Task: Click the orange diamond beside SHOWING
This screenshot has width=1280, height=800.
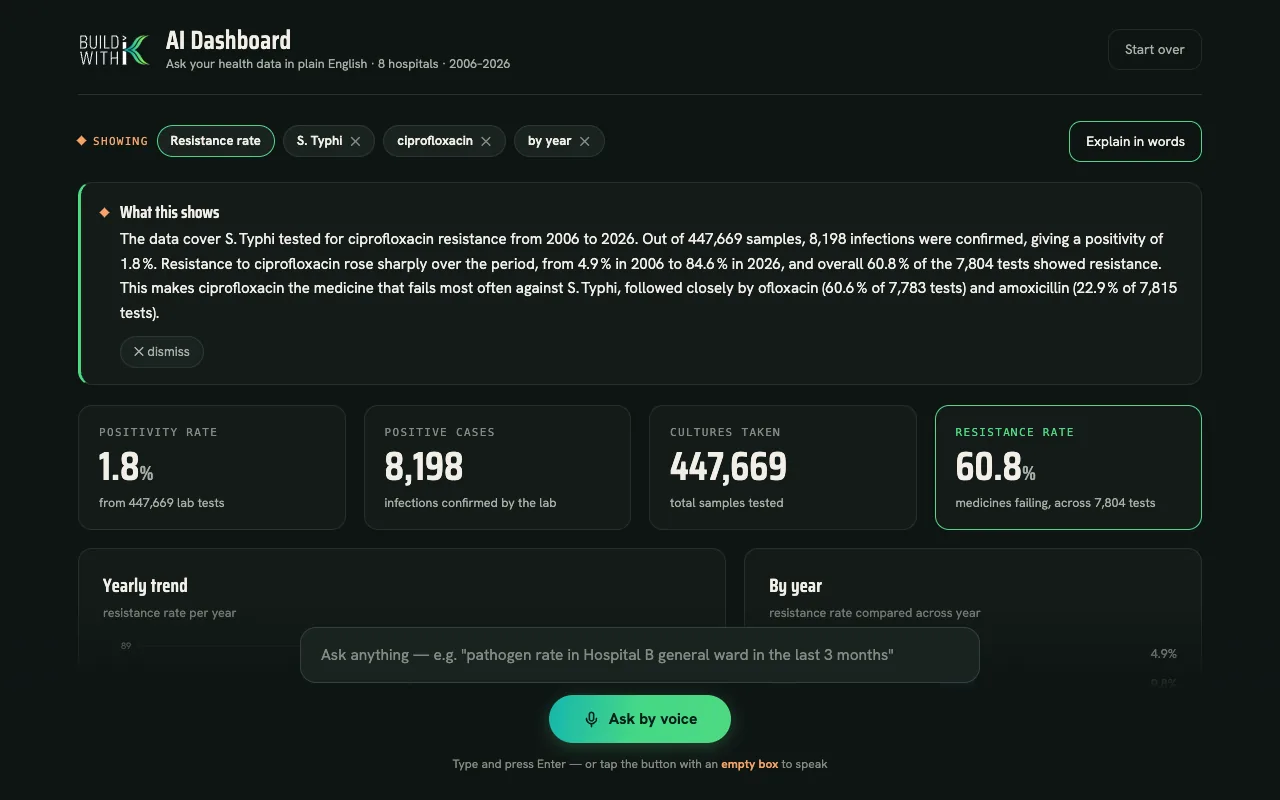Action: click(x=82, y=141)
